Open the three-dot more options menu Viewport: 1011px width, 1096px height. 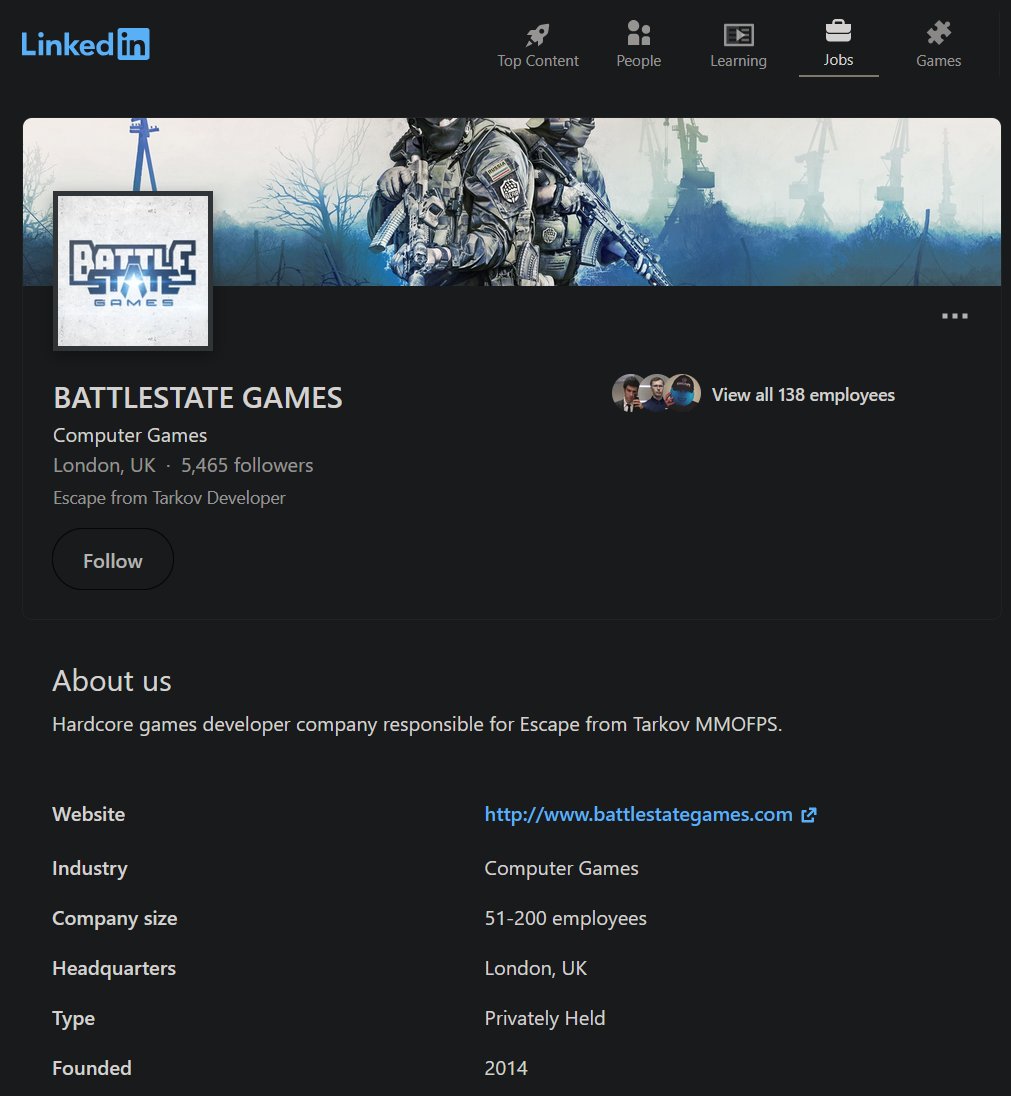(x=954, y=316)
